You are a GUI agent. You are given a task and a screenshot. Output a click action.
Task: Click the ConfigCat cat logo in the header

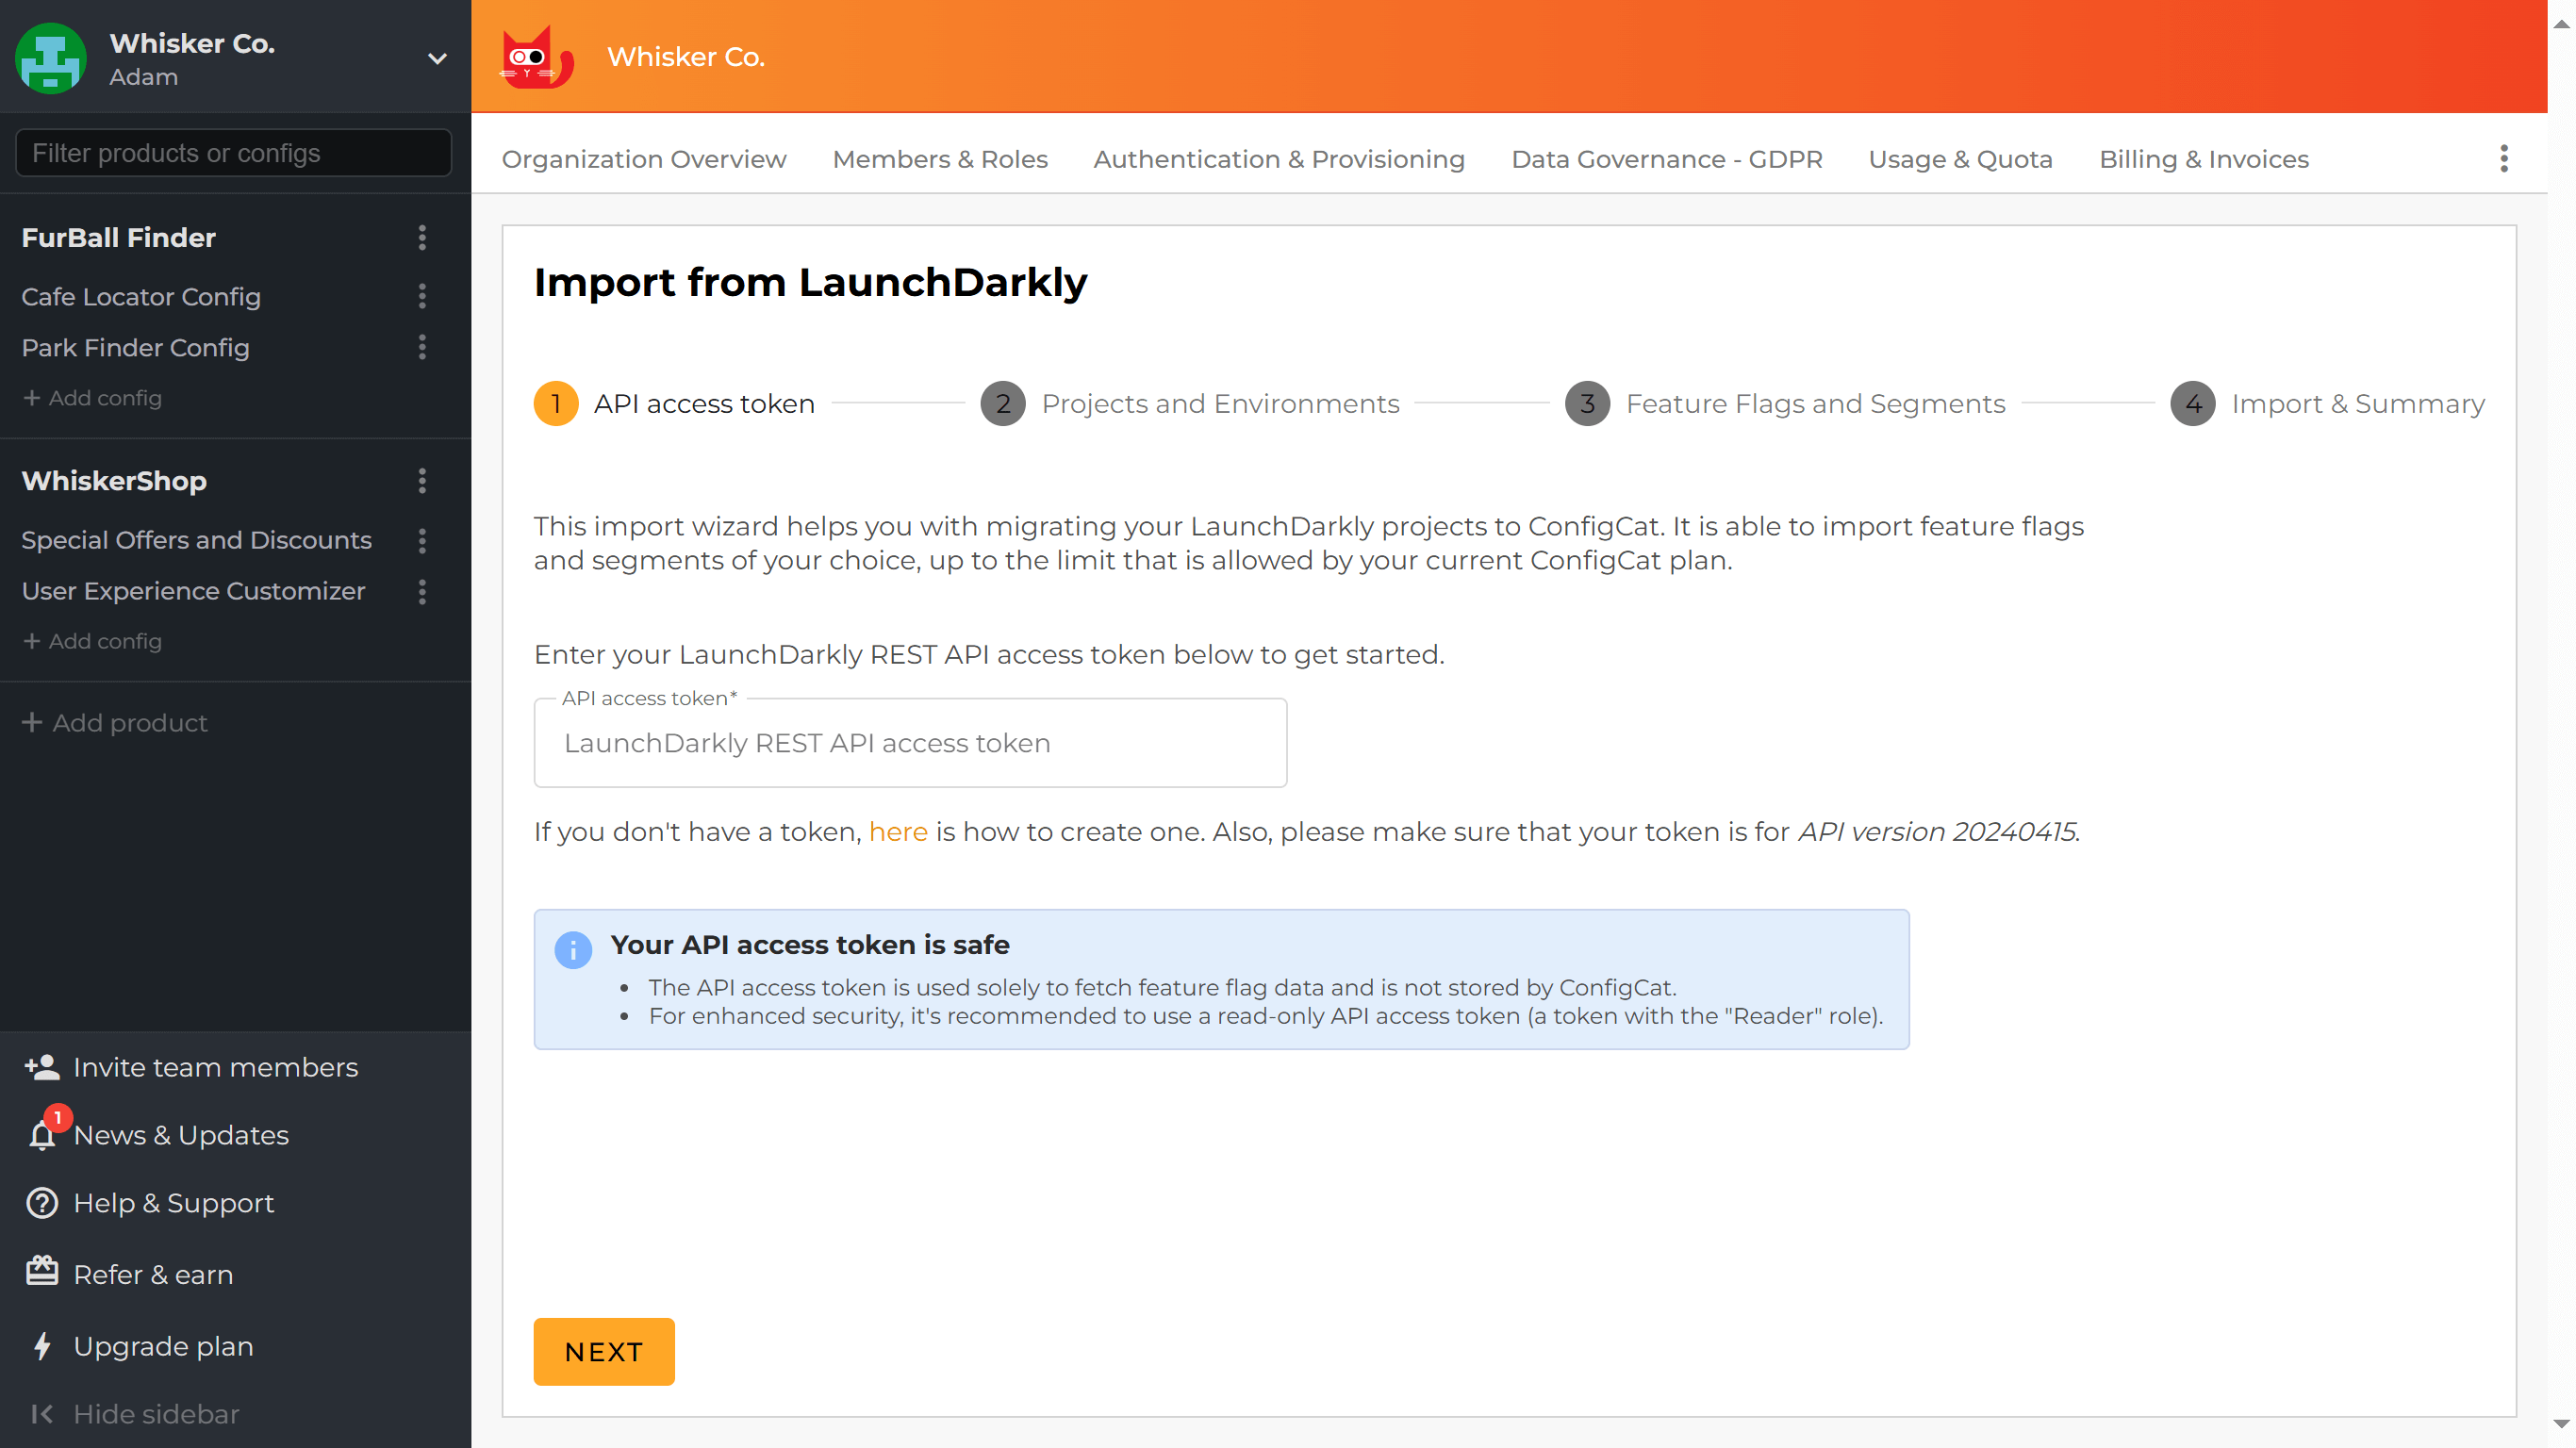pyautogui.click(x=537, y=57)
